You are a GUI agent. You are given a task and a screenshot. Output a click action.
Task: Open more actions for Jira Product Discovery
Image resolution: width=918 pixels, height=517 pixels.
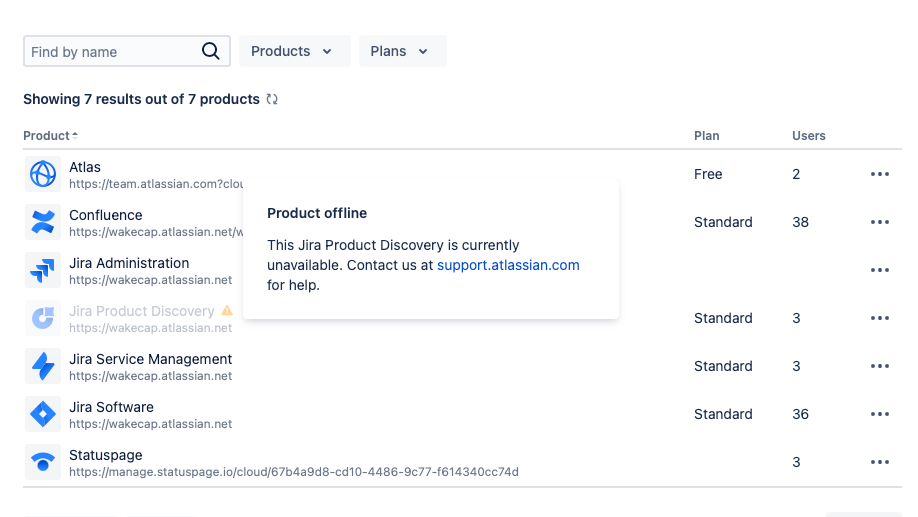pos(879,318)
